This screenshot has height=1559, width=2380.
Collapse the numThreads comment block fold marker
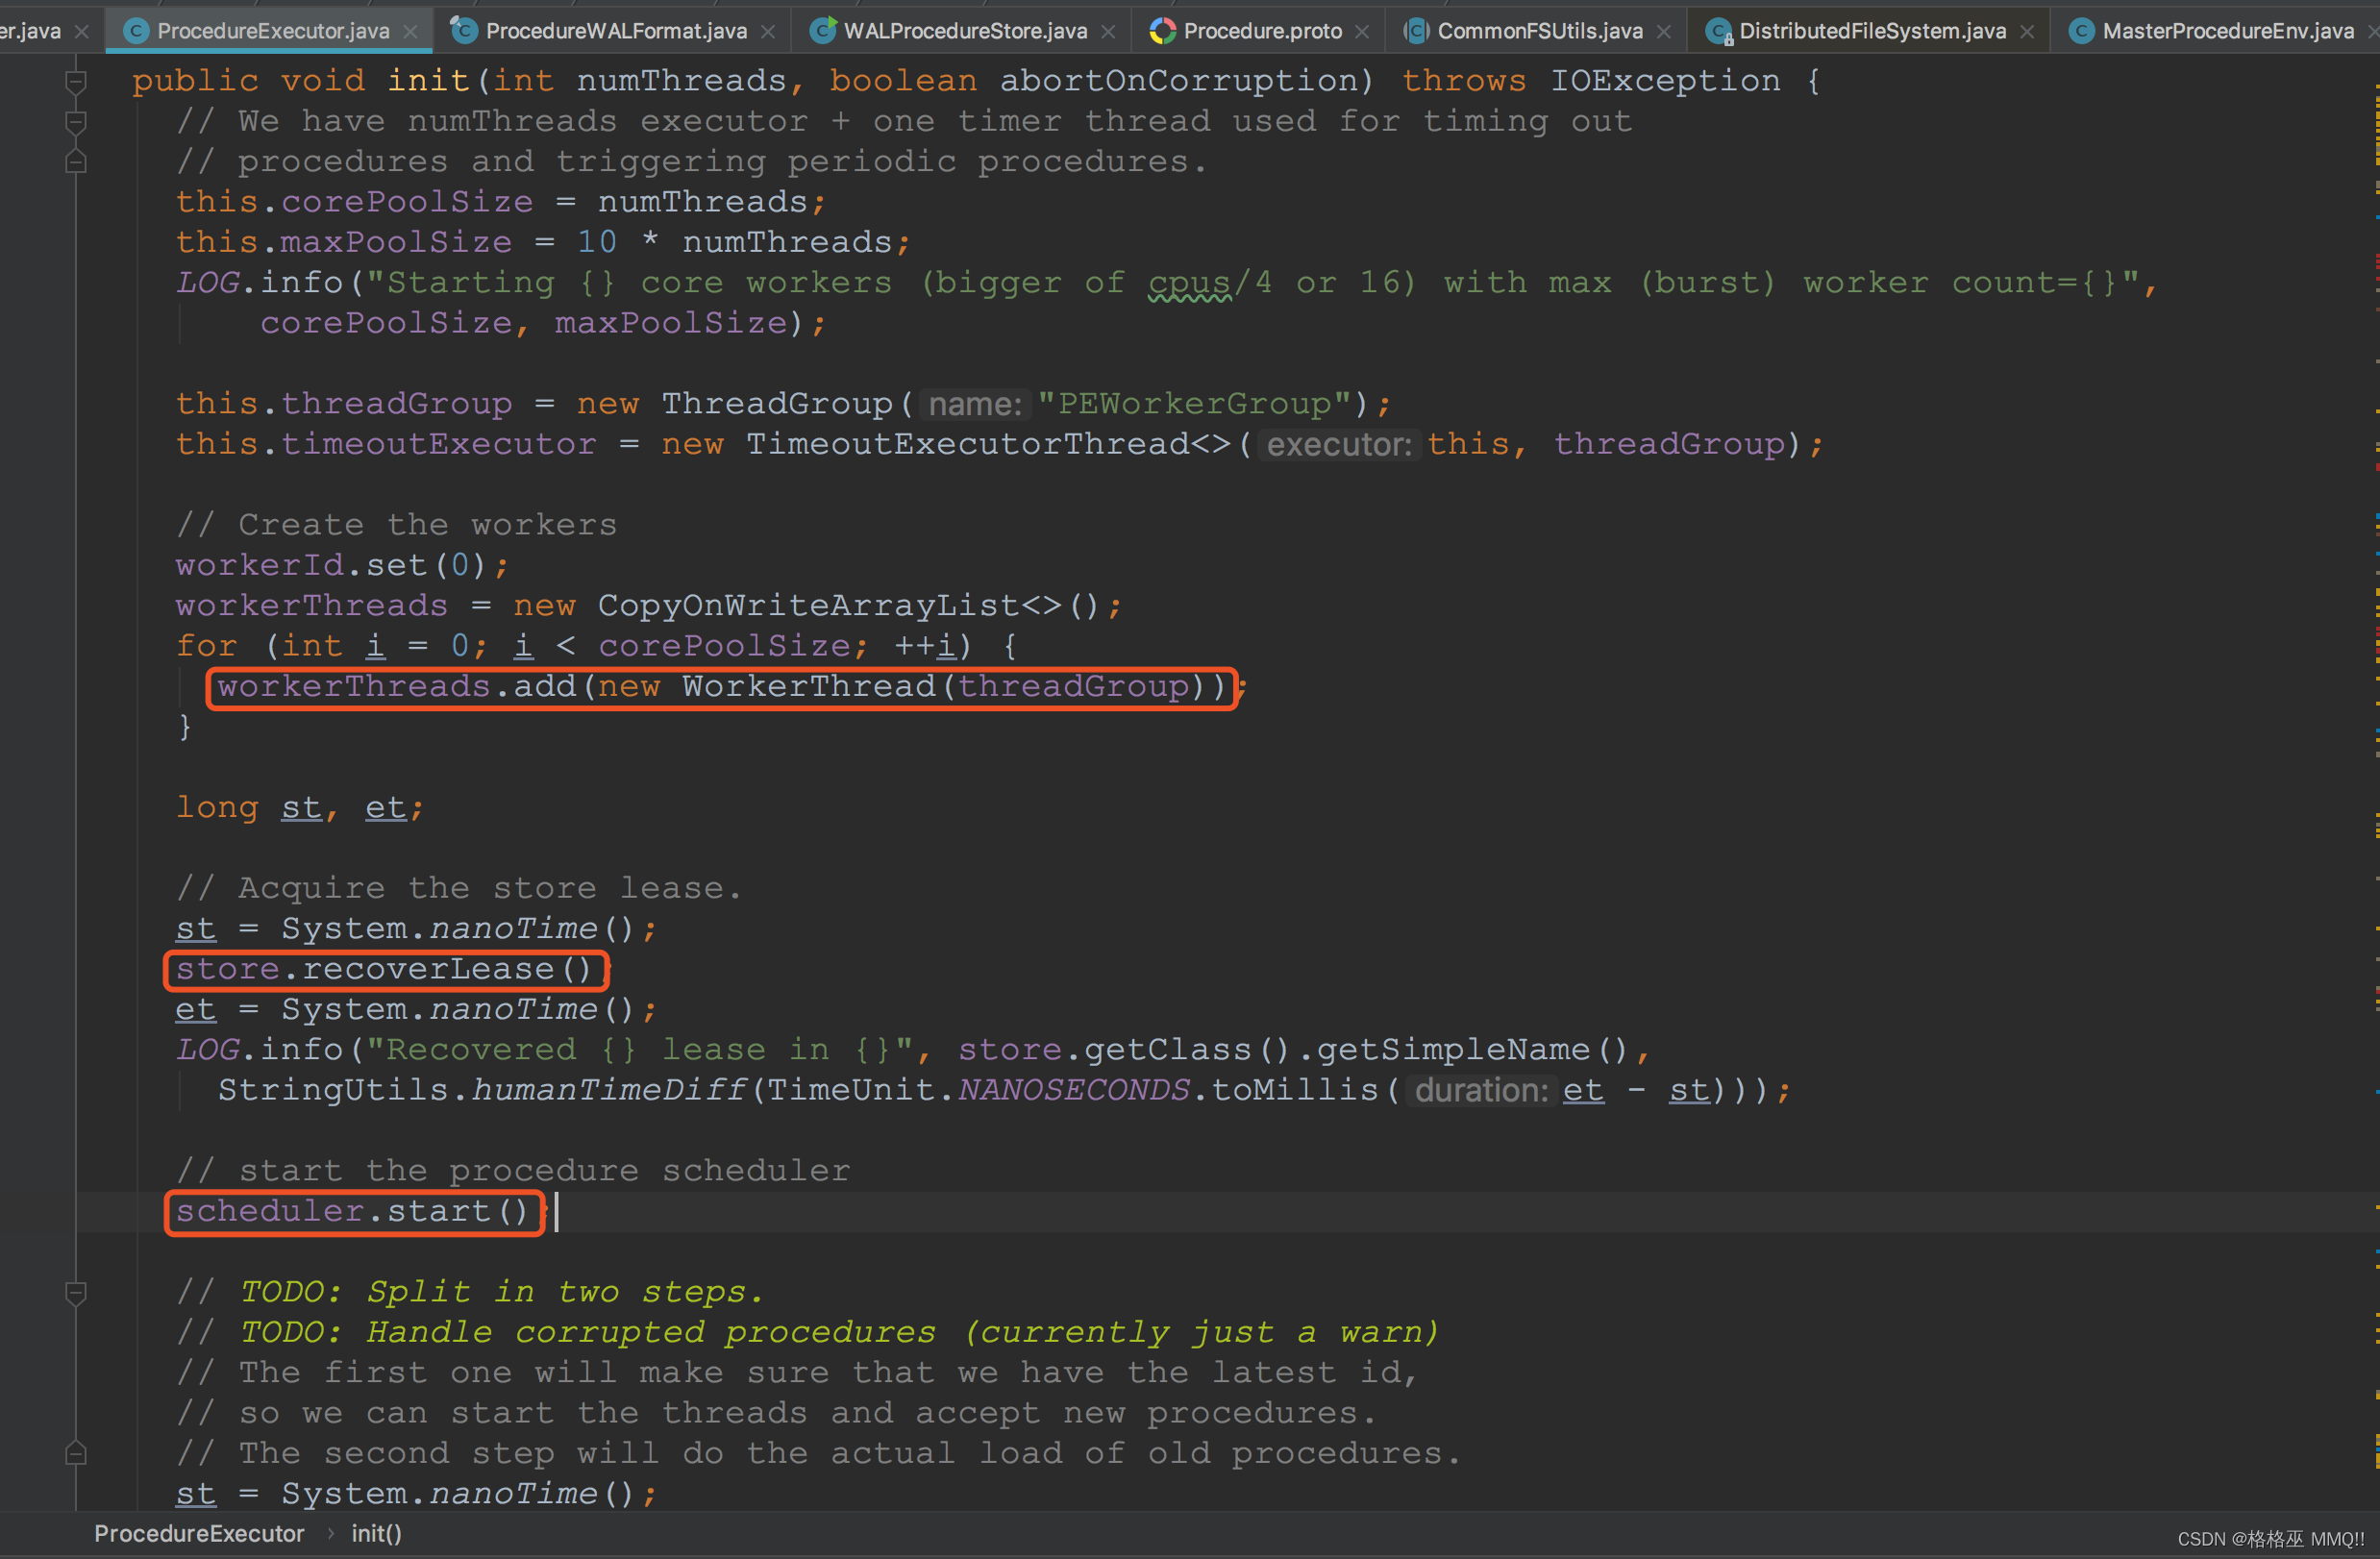coord(76,122)
